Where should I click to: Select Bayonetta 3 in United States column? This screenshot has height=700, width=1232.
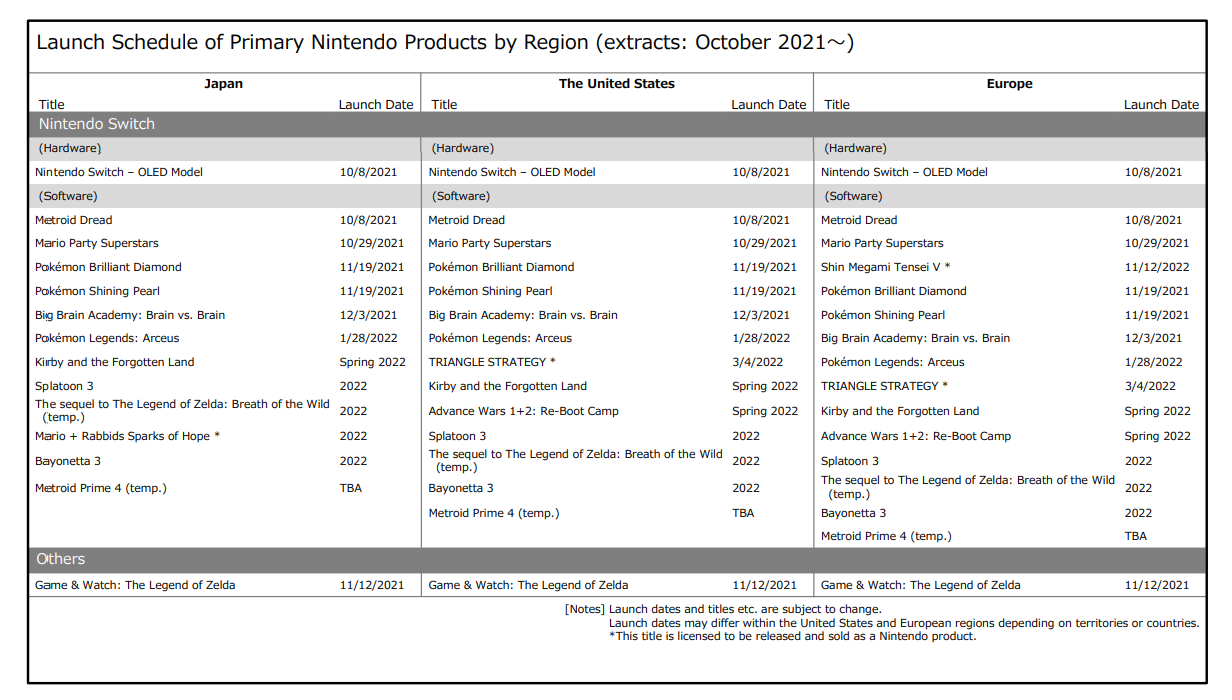[x=461, y=488]
